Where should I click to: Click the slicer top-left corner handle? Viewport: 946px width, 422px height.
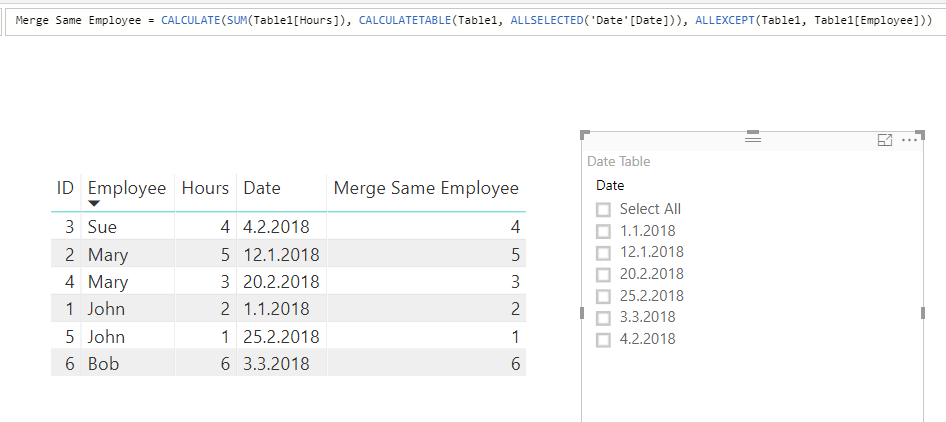tap(584, 134)
